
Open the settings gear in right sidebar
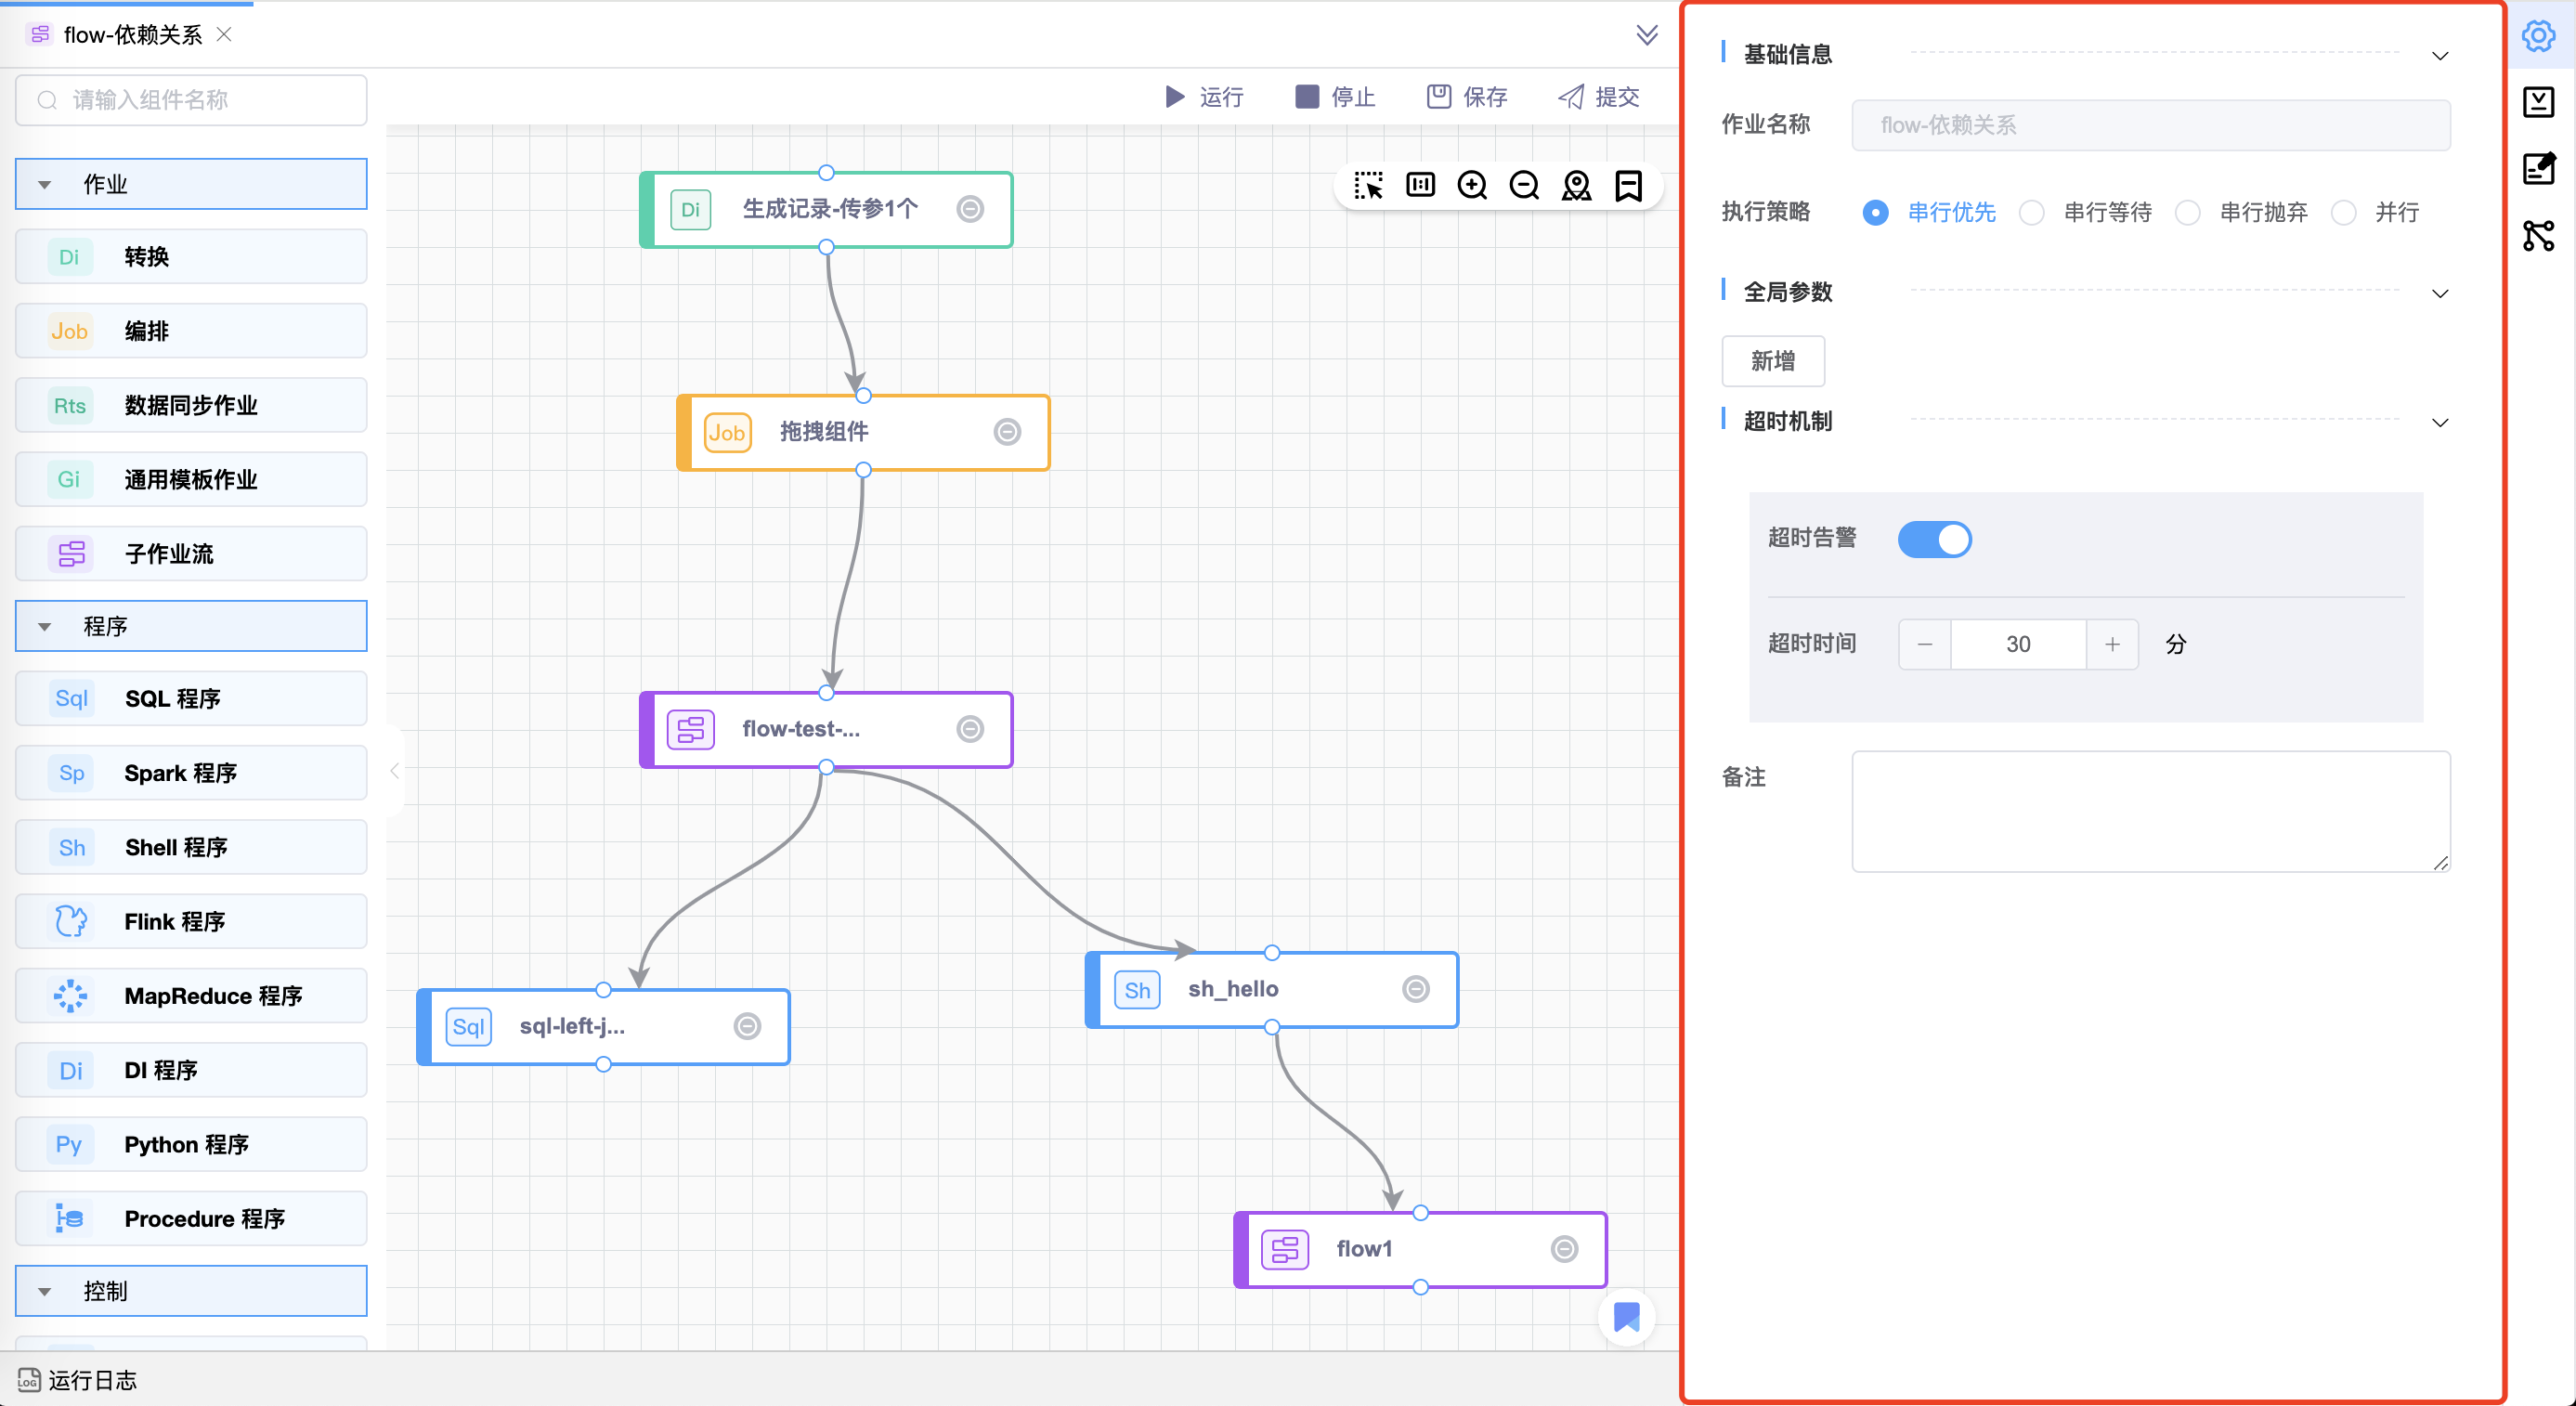coord(2538,36)
